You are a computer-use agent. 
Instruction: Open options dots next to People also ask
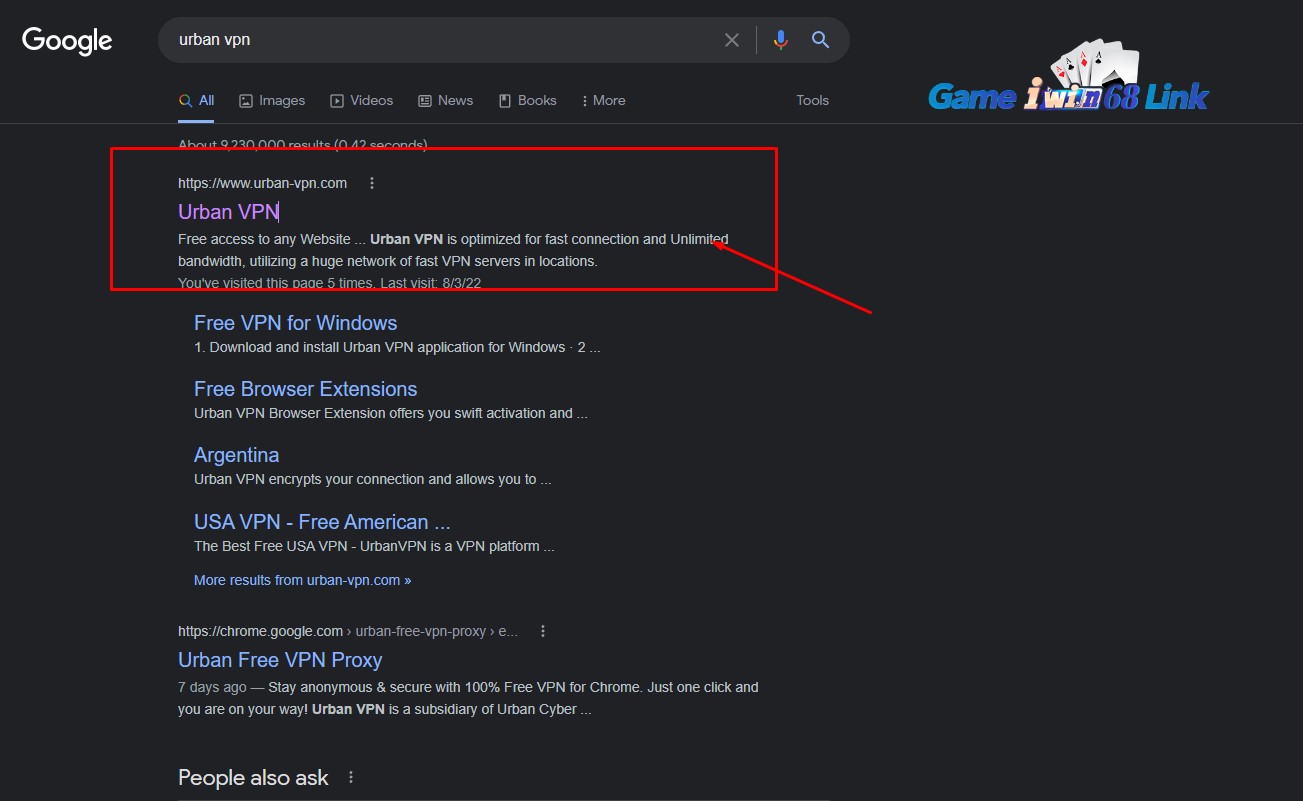(x=351, y=778)
